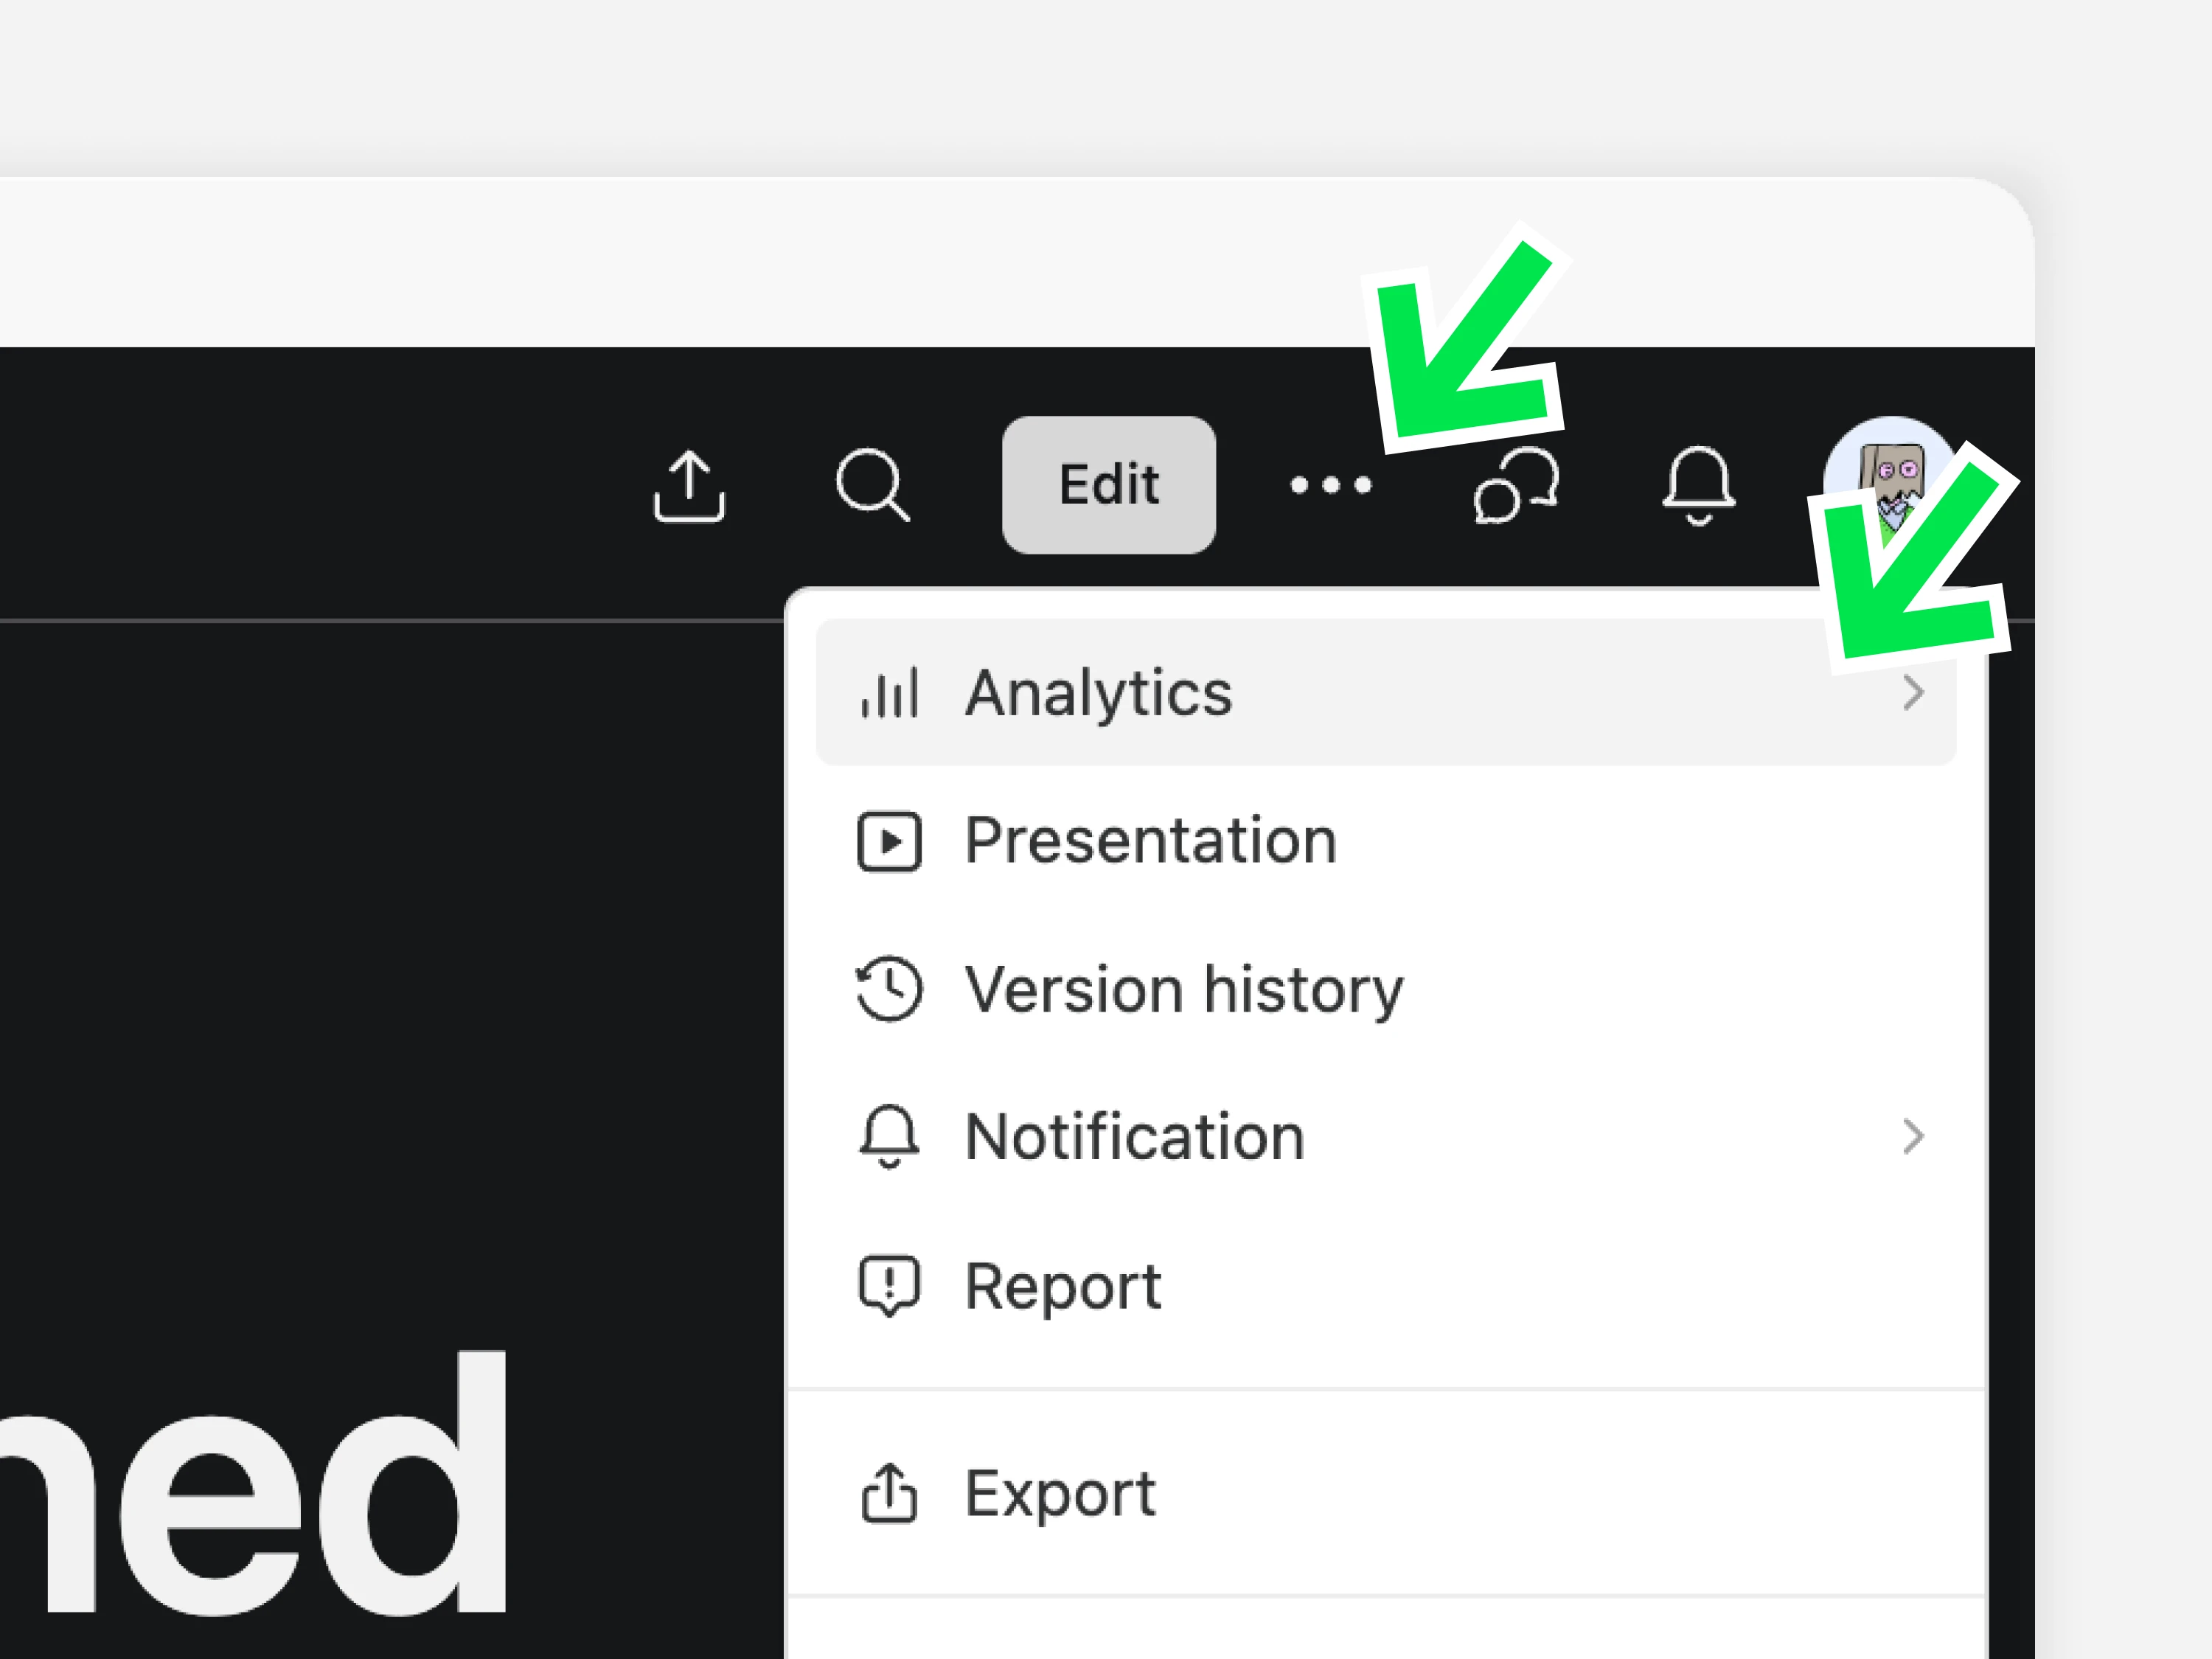
Task: Expand the Analytics submenu chevron
Action: 1912,693
